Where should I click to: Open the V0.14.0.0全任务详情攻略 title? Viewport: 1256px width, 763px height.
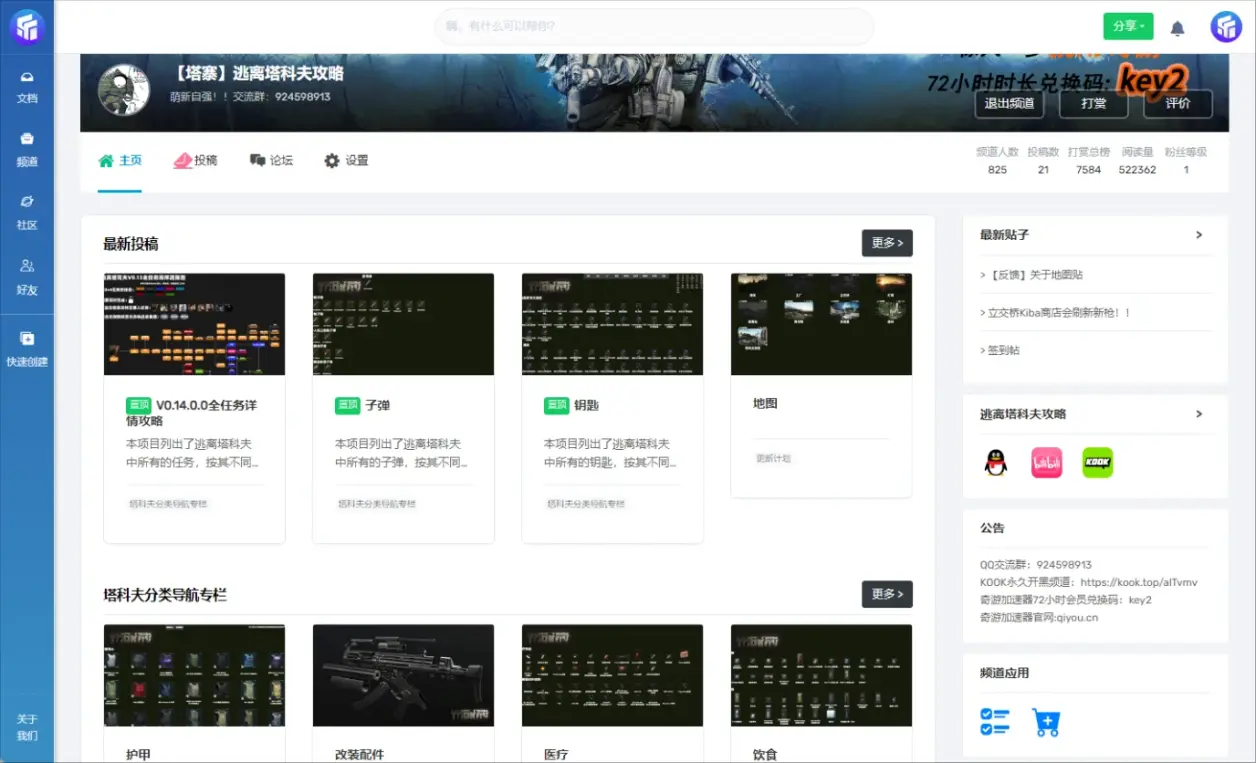192,413
